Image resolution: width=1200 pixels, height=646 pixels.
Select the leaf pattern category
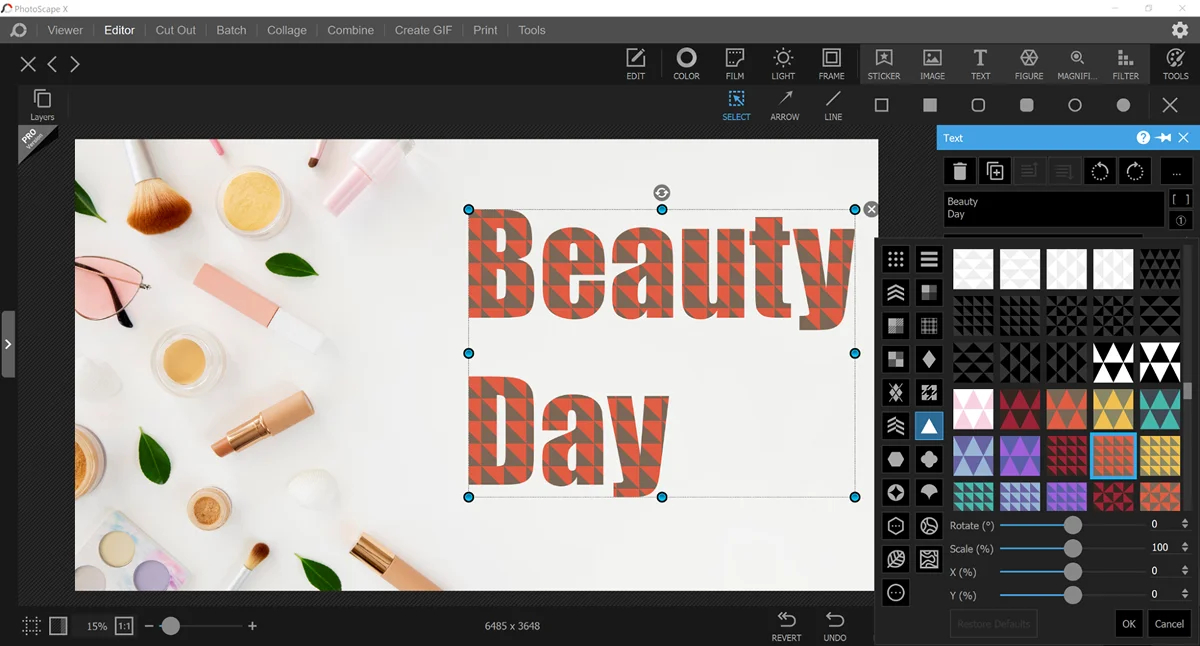coord(896,560)
